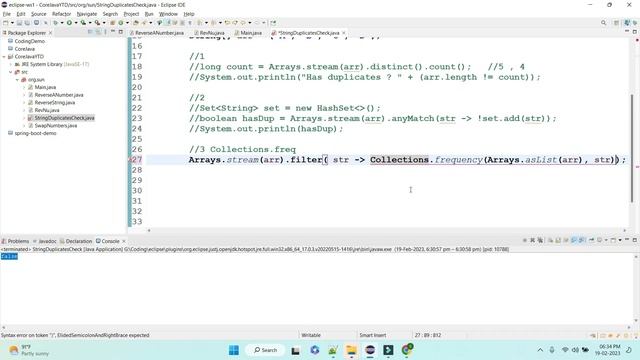The height and width of the screenshot is (360, 640).
Task: Click the External Tools toolbar icon
Action: (x=97, y=23)
